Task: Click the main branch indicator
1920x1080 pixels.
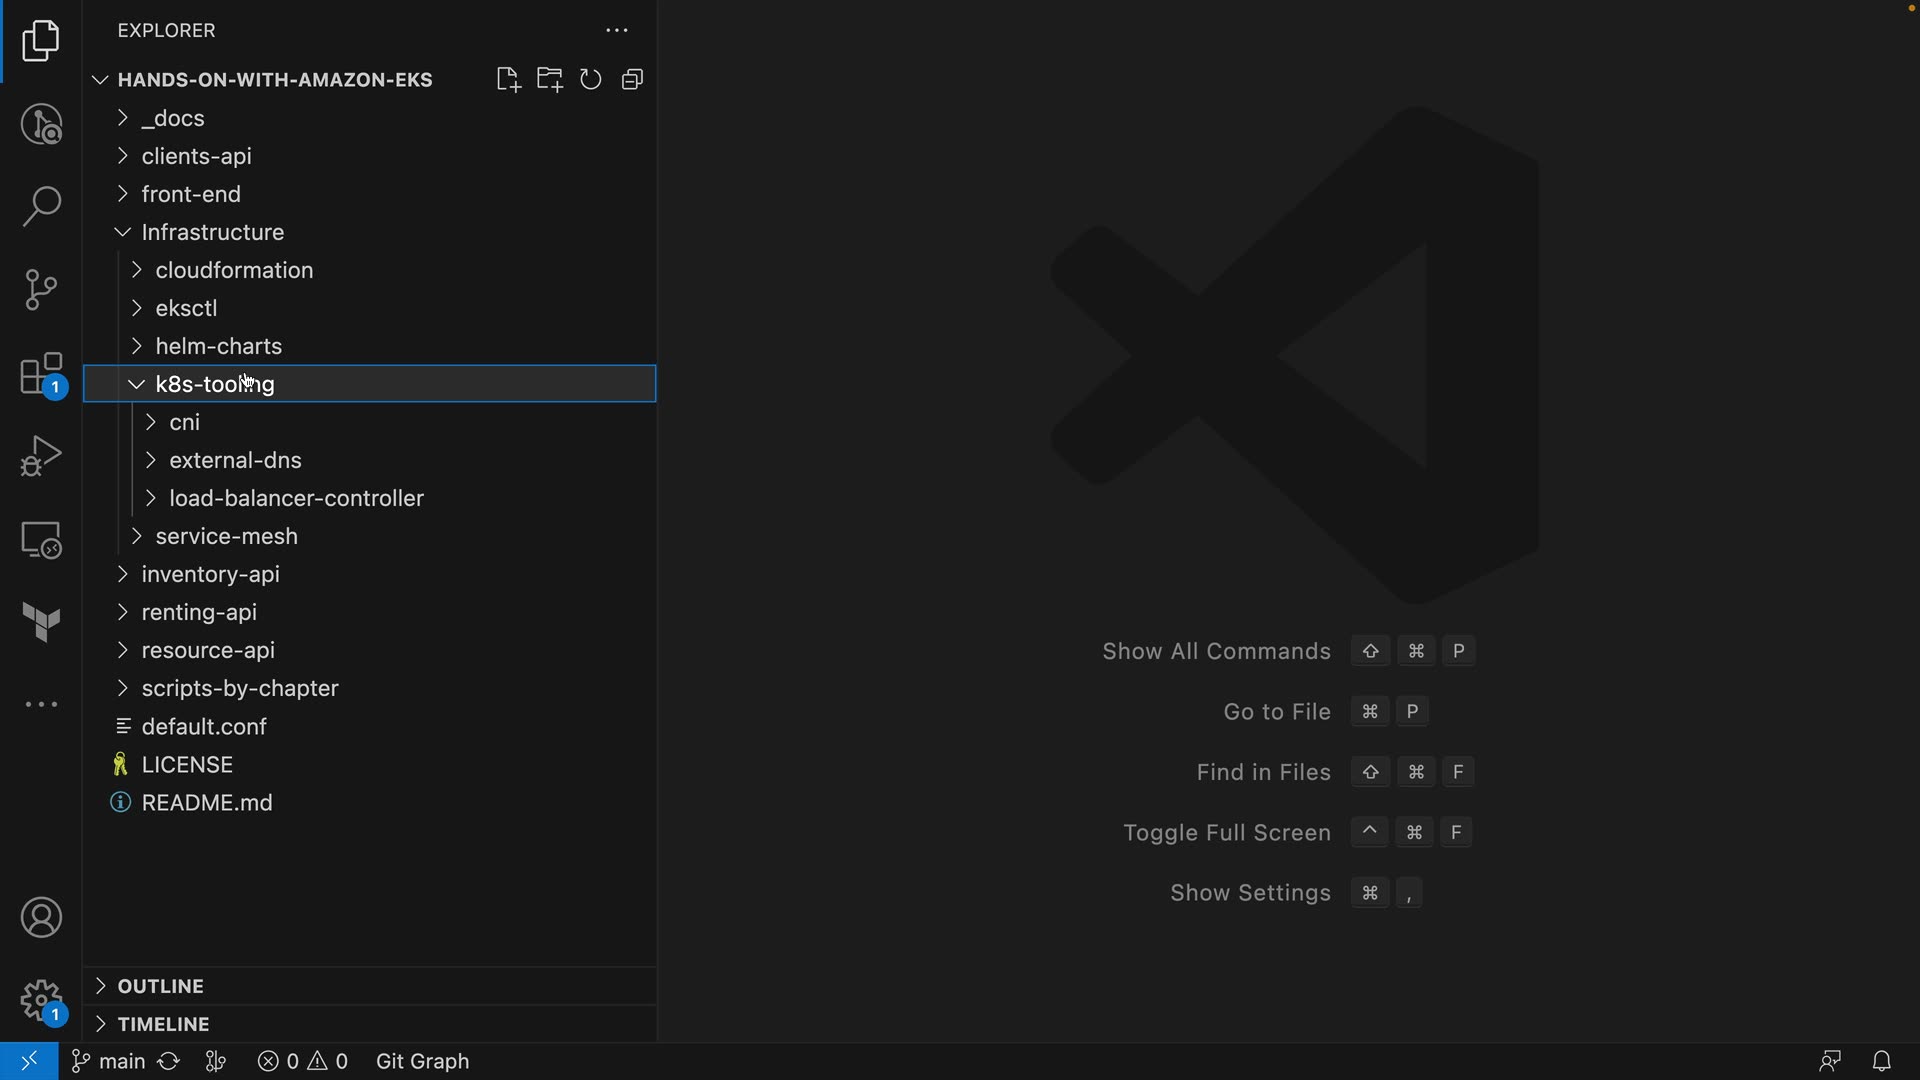Action: (110, 1061)
